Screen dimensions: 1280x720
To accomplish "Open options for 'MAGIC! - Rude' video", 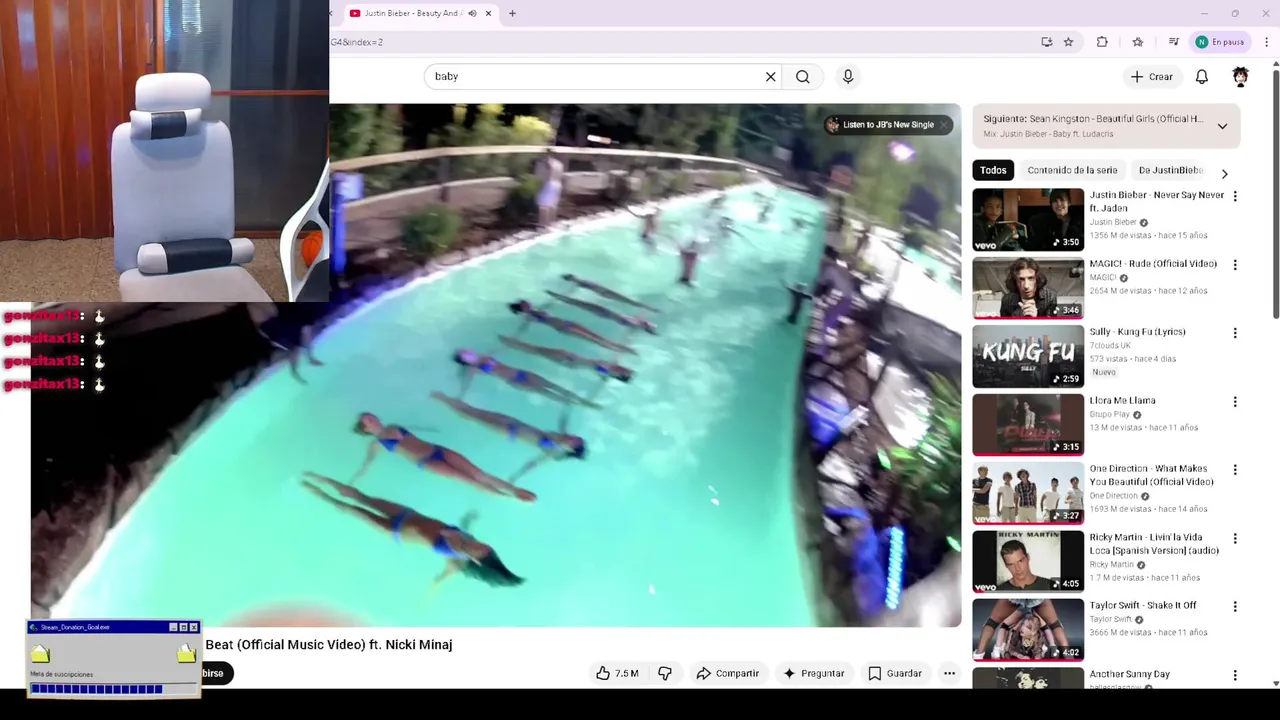I will click(x=1235, y=265).
